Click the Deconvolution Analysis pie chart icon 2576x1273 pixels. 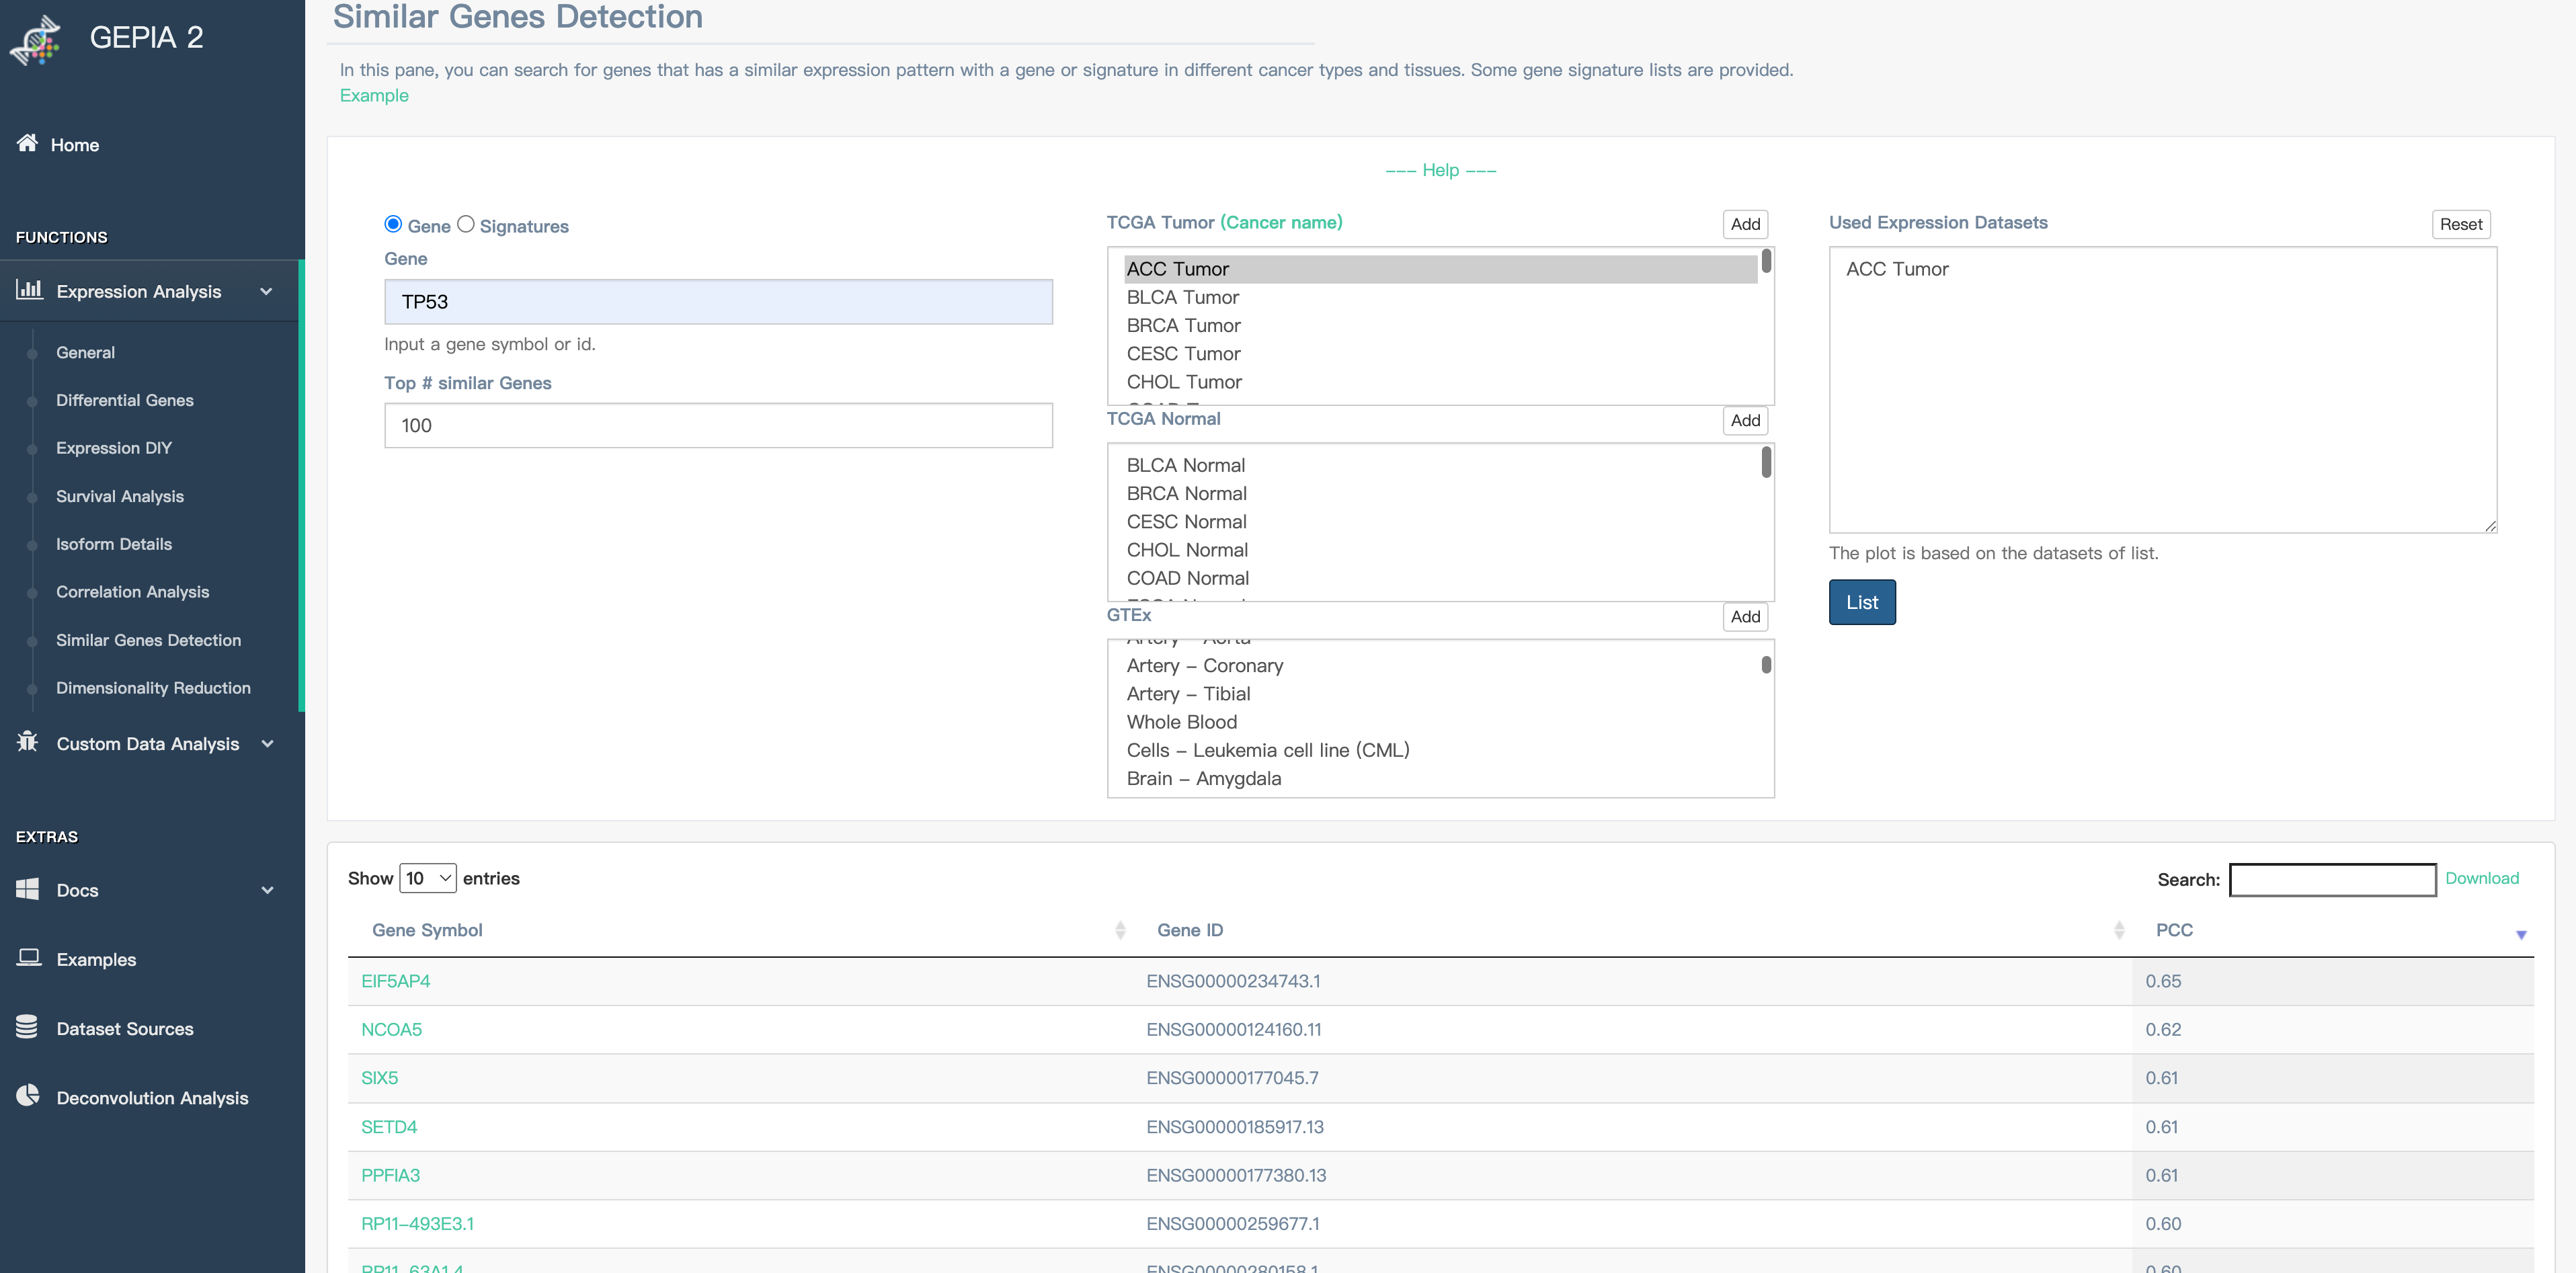[x=28, y=1096]
